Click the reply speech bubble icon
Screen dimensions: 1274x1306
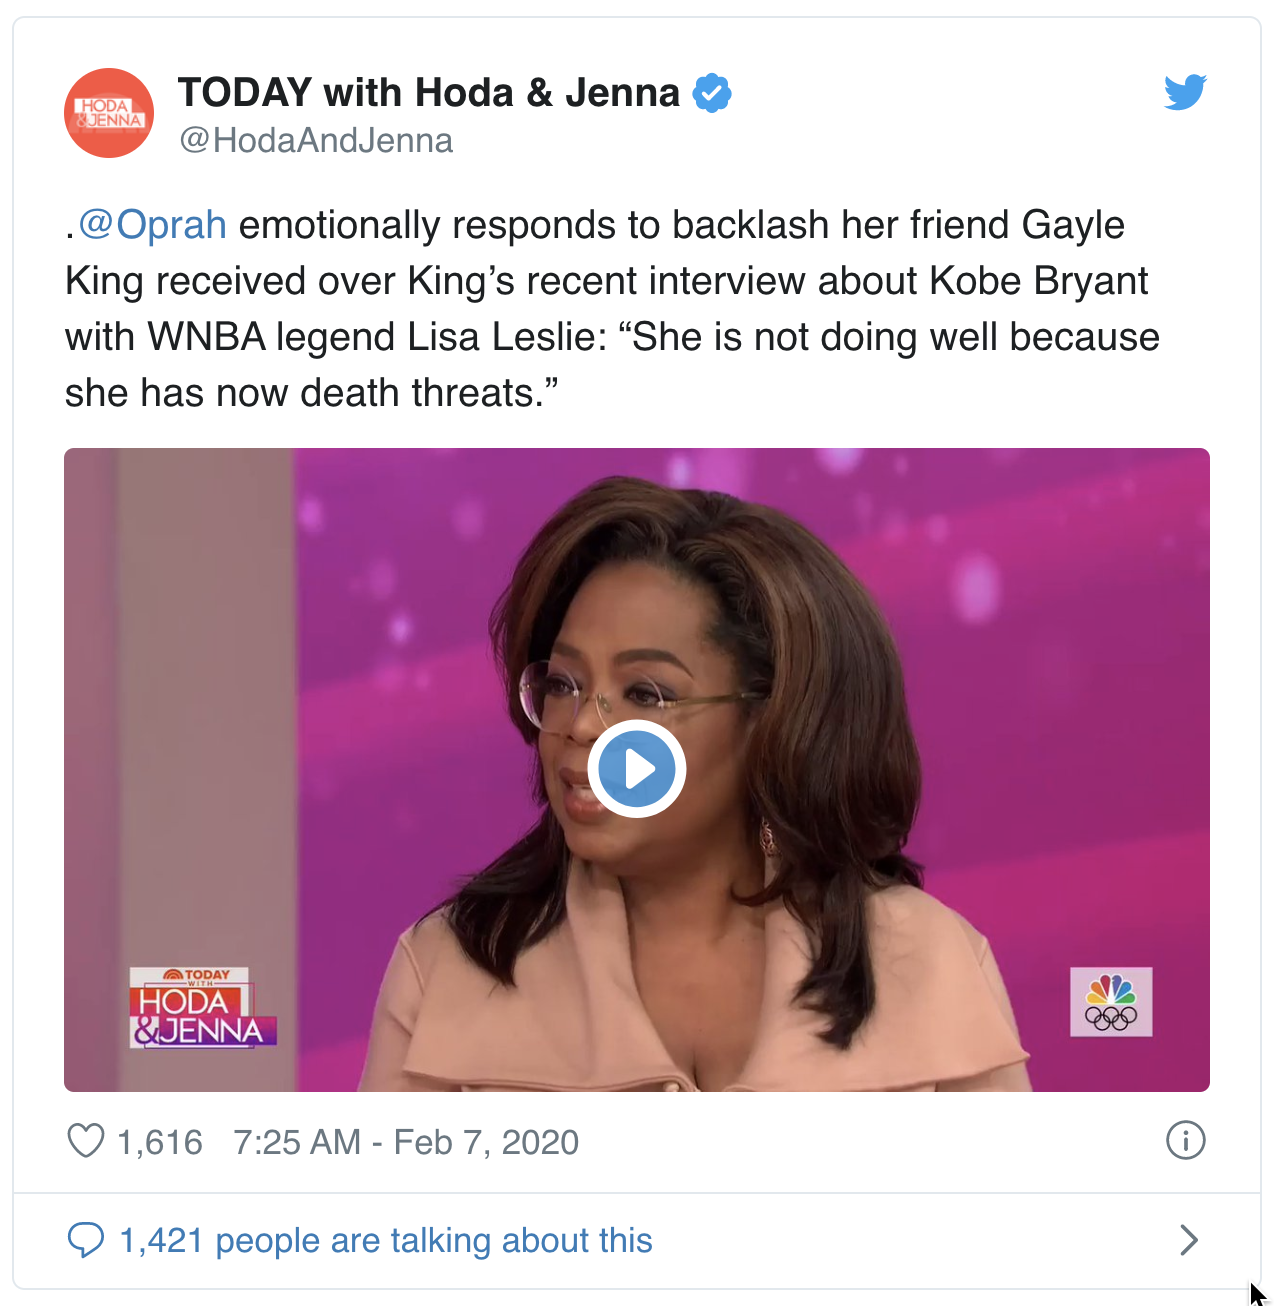86,1240
